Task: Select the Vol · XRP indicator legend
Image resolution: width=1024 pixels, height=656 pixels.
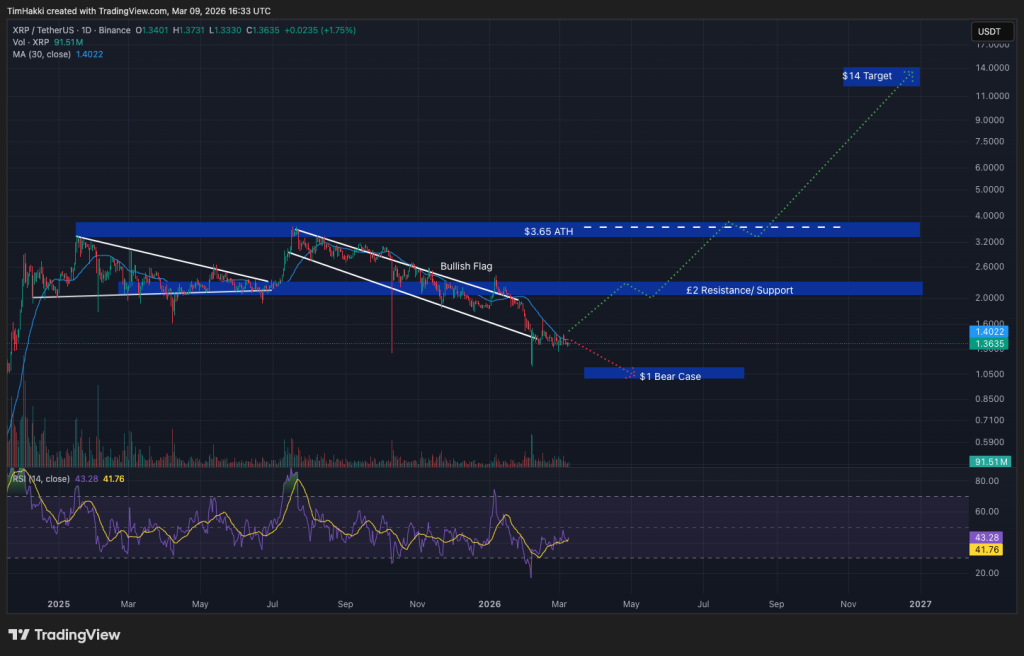Action: (34, 42)
